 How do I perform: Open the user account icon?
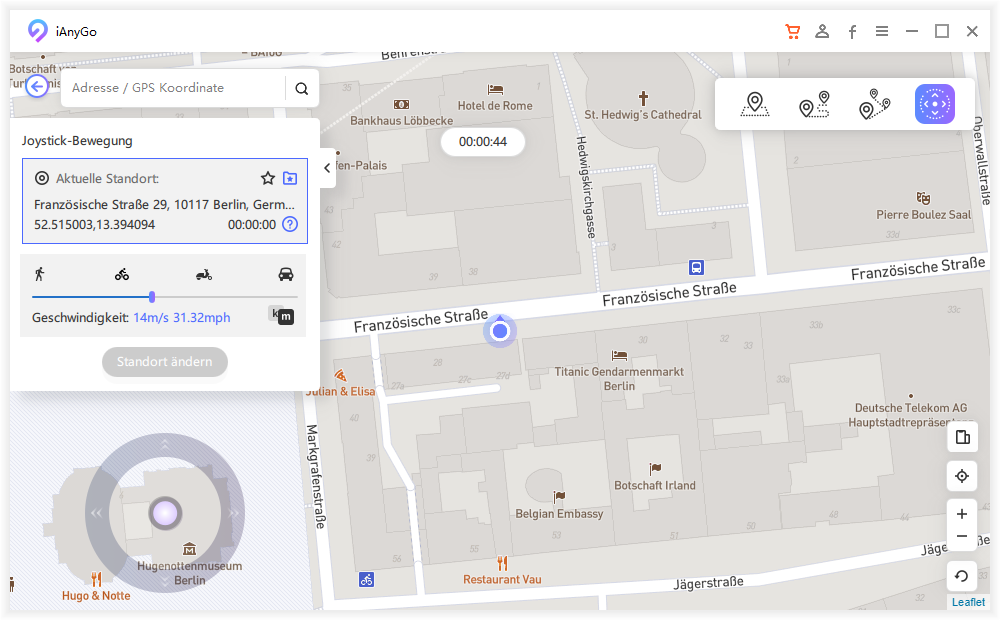(822, 31)
